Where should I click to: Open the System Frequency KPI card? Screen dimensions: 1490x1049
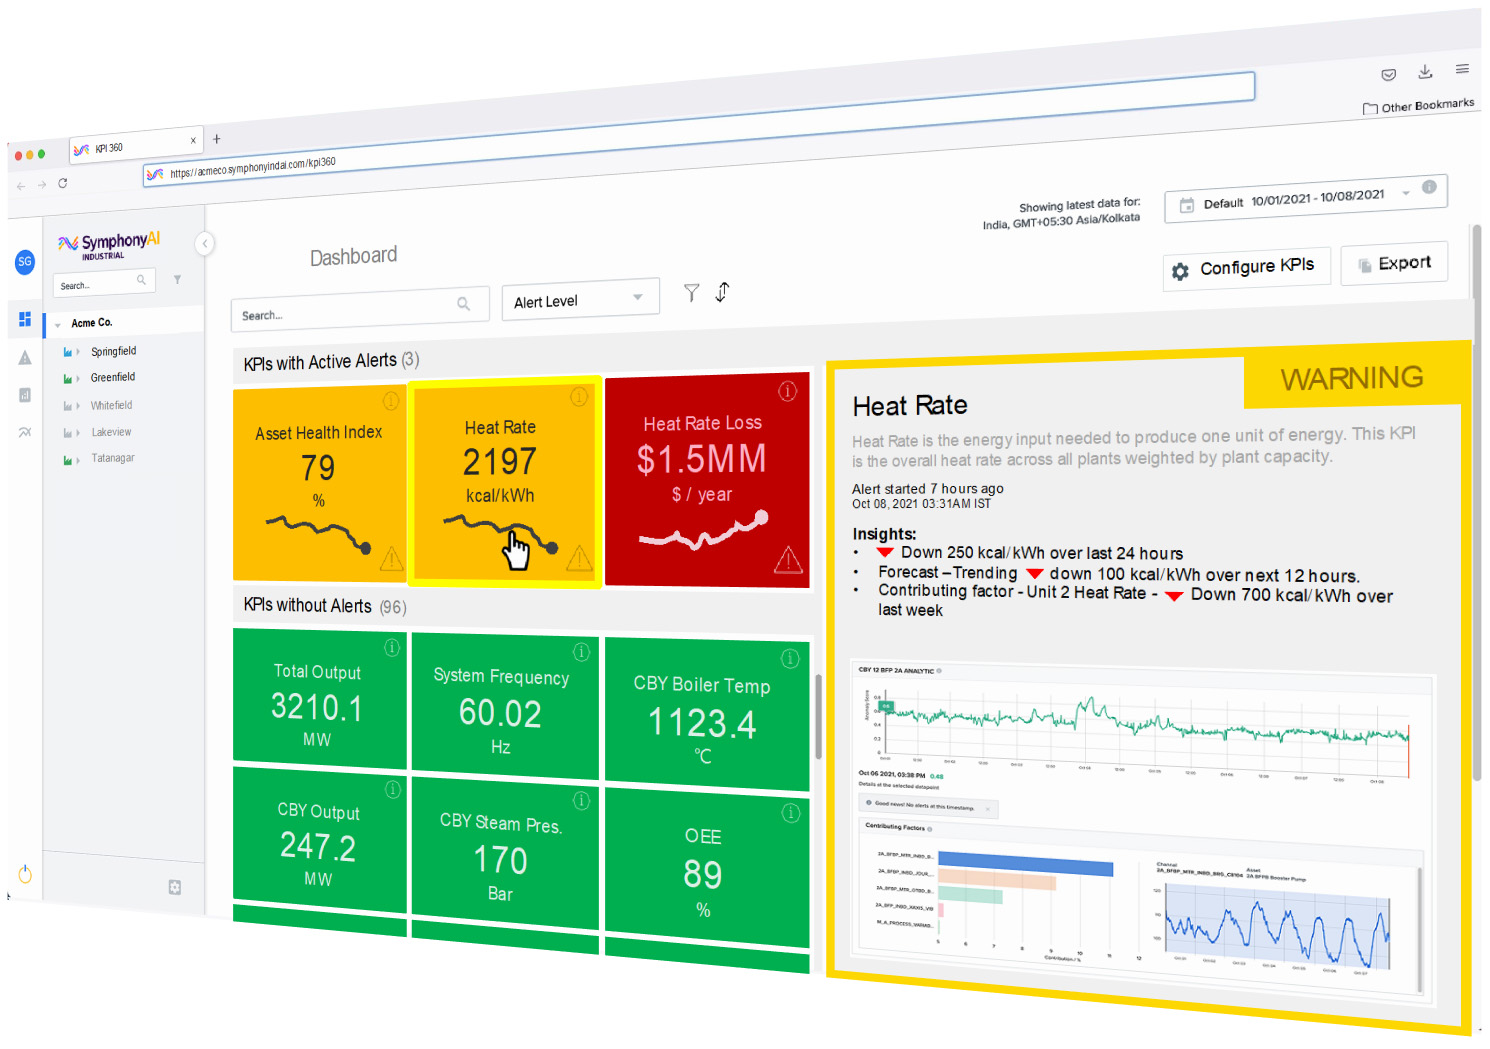pos(505,705)
